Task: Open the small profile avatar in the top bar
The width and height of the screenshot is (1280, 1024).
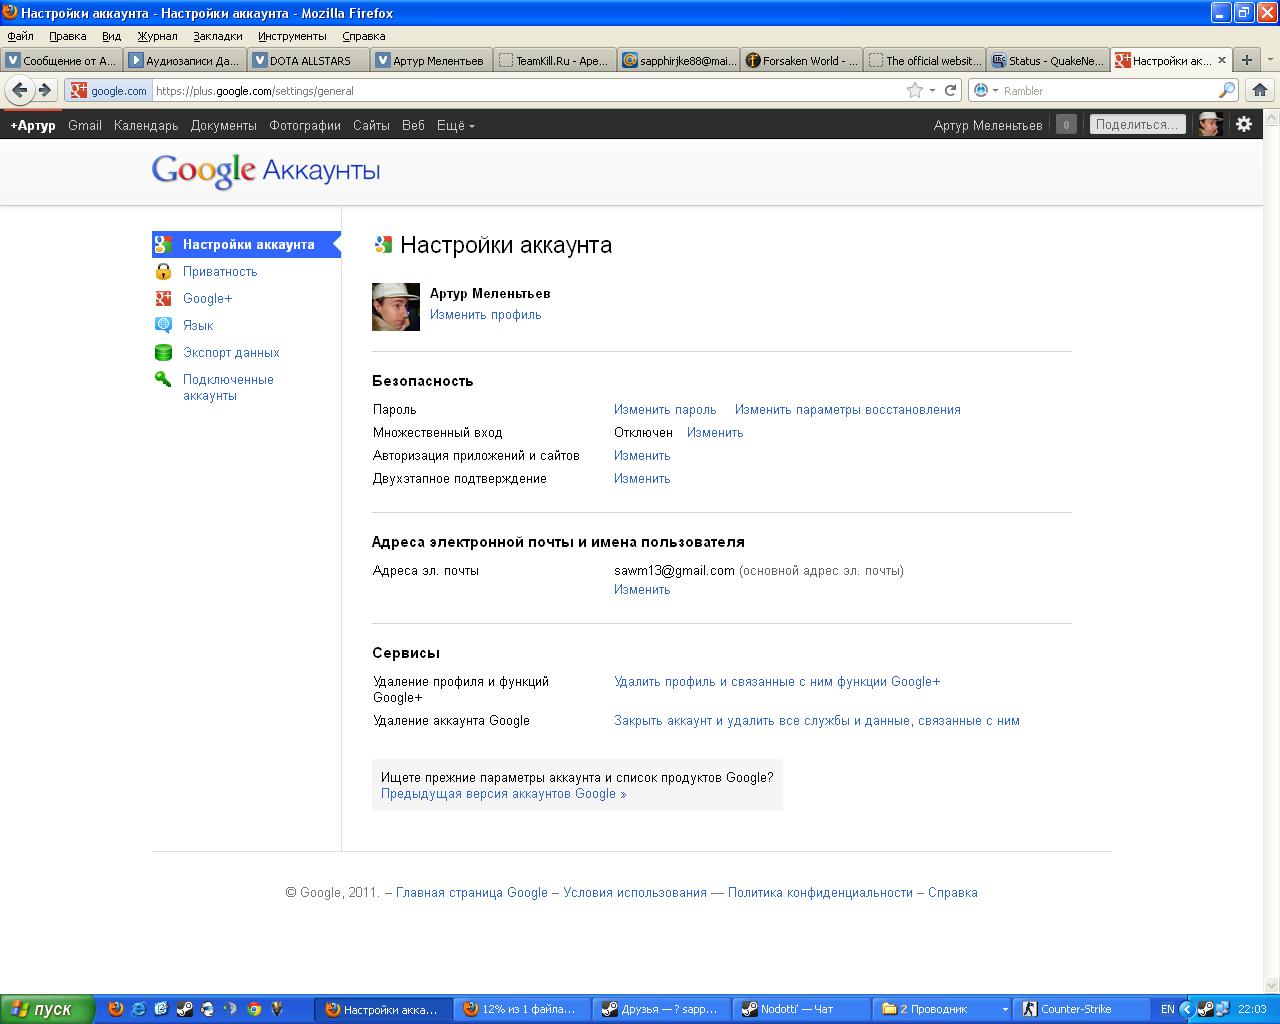Action: click(1210, 124)
